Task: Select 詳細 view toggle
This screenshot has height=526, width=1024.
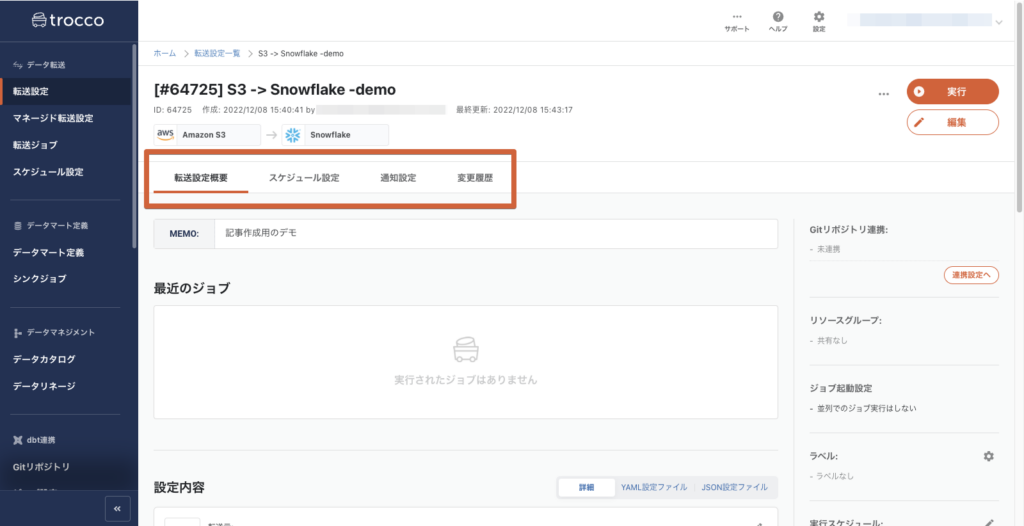Action: [x=586, y=487]
